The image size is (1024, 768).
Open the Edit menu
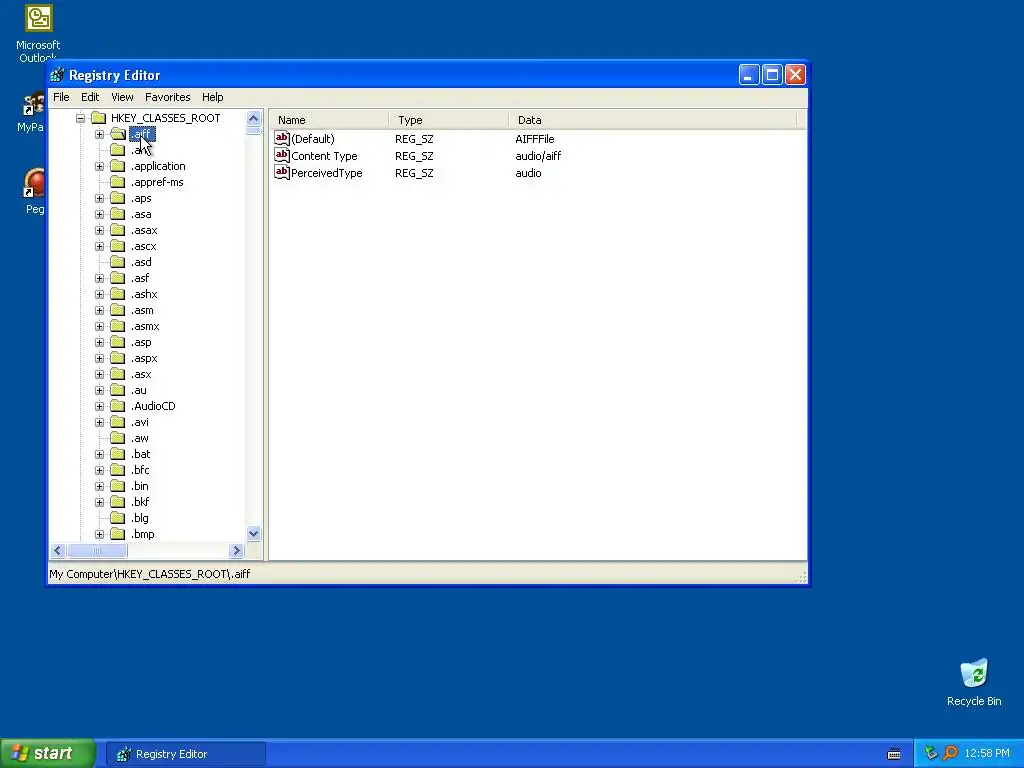90,97
